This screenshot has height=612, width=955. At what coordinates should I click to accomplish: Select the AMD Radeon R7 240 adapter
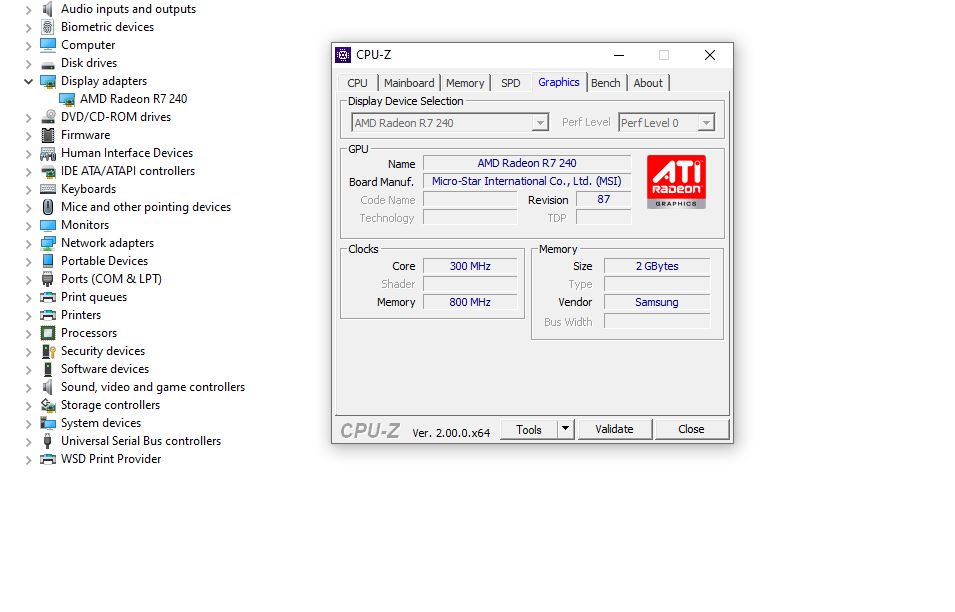coord(133,99)
